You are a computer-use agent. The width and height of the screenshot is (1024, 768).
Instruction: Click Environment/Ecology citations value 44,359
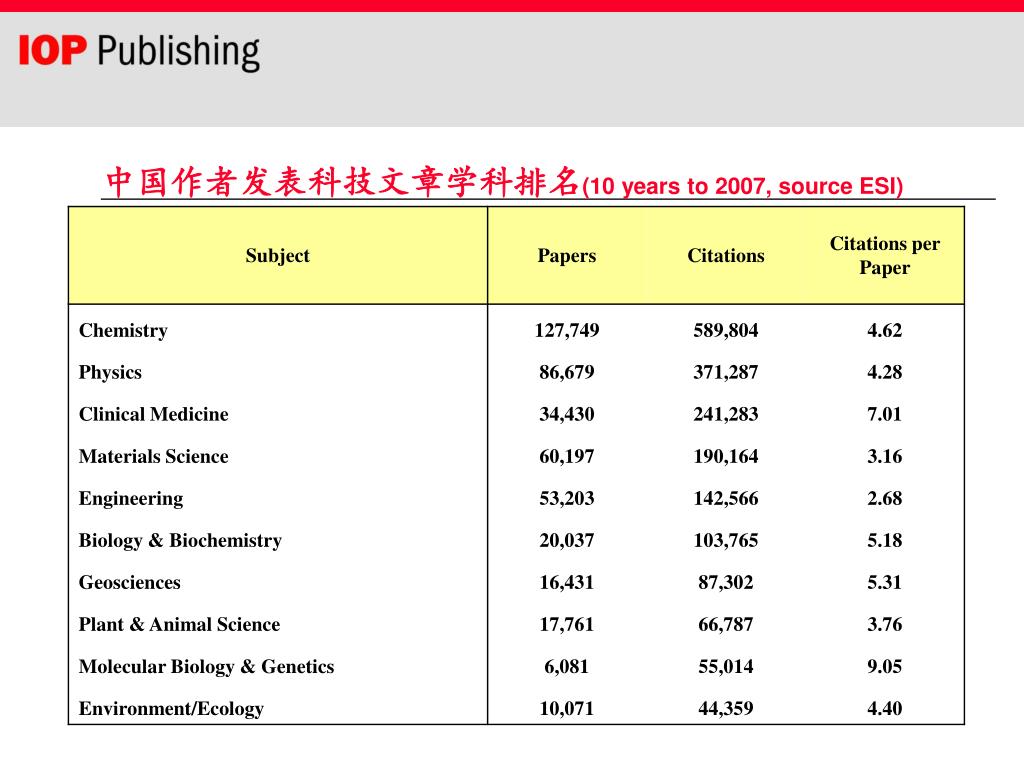tap(726, 709)
